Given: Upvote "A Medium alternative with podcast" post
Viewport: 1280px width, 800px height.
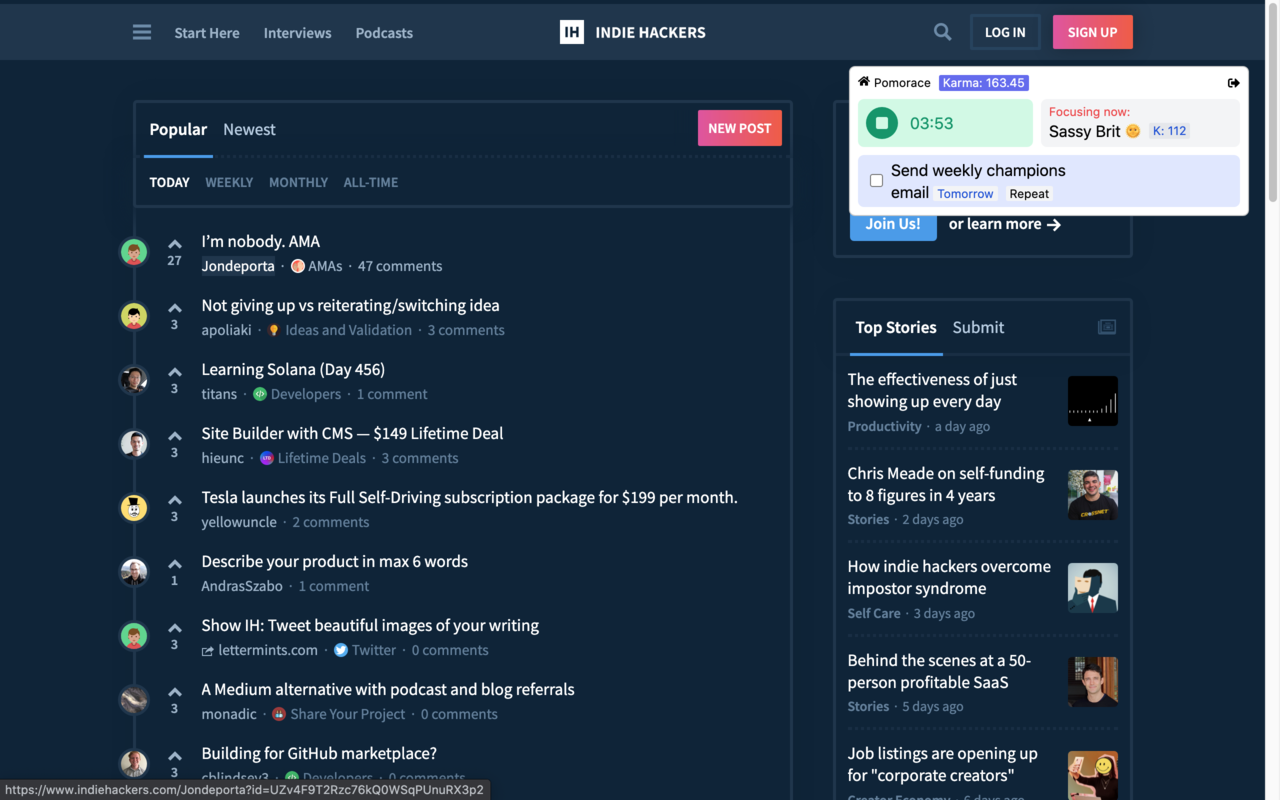Looking at the screenshot, I should point(175,692).
